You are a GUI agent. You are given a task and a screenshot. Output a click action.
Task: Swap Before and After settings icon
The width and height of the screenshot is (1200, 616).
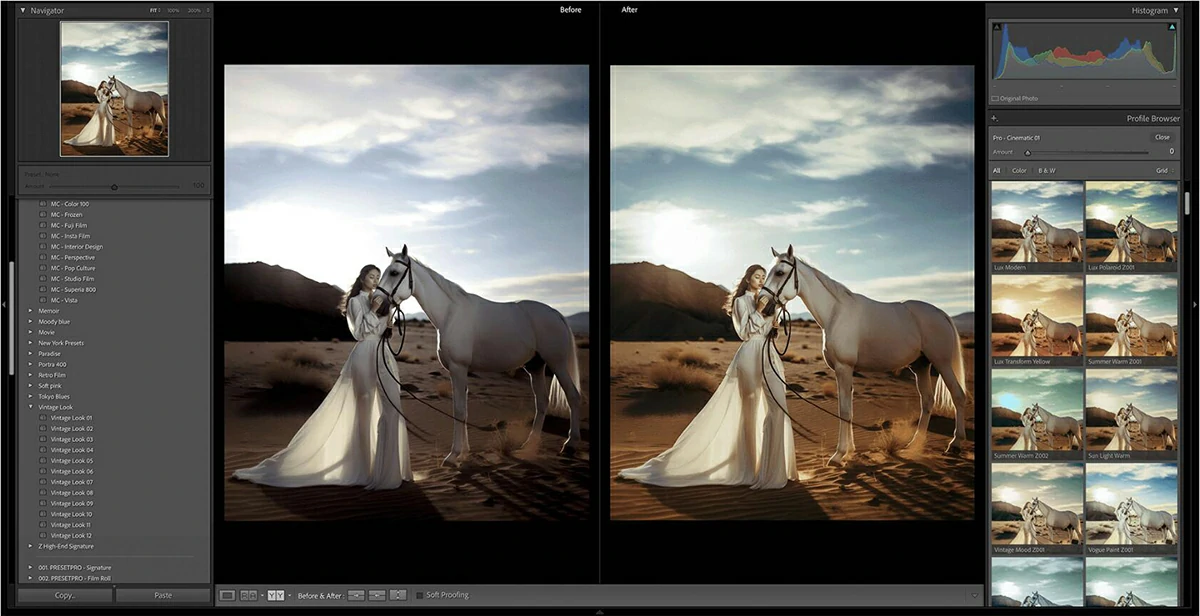pyautogui.click(x=398, y=595)
